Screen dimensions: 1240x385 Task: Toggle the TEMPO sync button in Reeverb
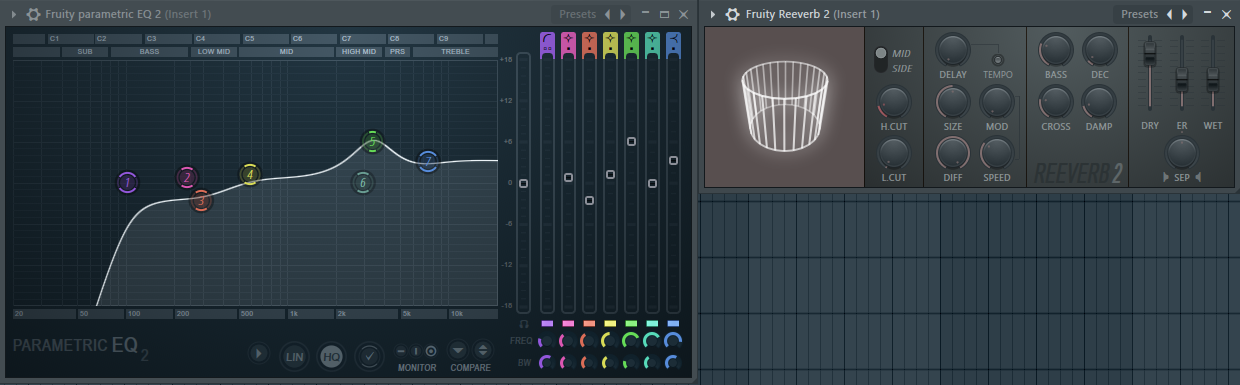[997, 60]
